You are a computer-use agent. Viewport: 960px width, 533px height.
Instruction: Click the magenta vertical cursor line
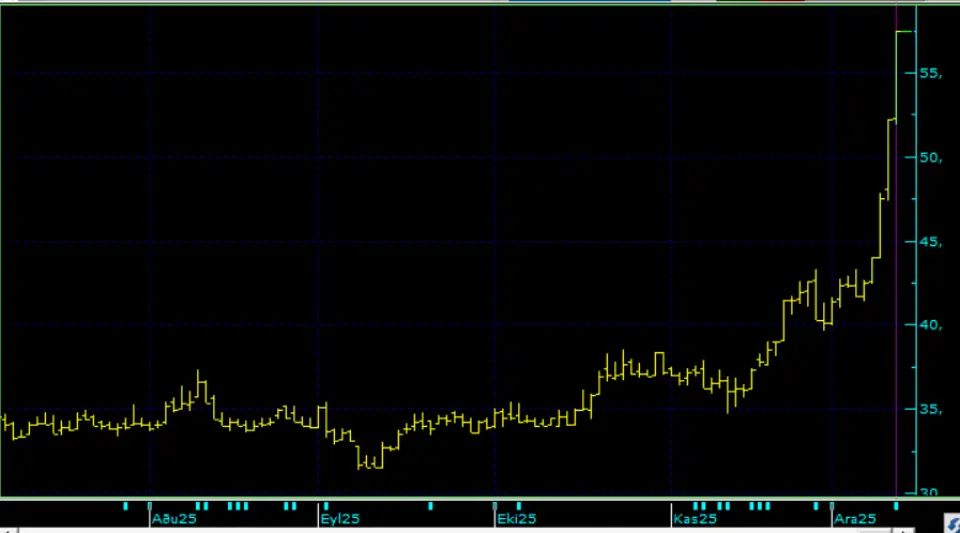(896, 250)
